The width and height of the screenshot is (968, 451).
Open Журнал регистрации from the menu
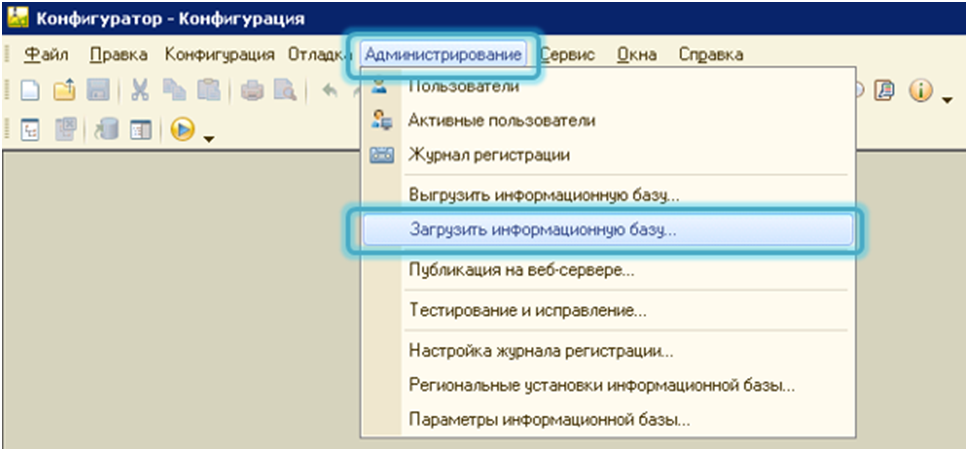pos(607,155)
